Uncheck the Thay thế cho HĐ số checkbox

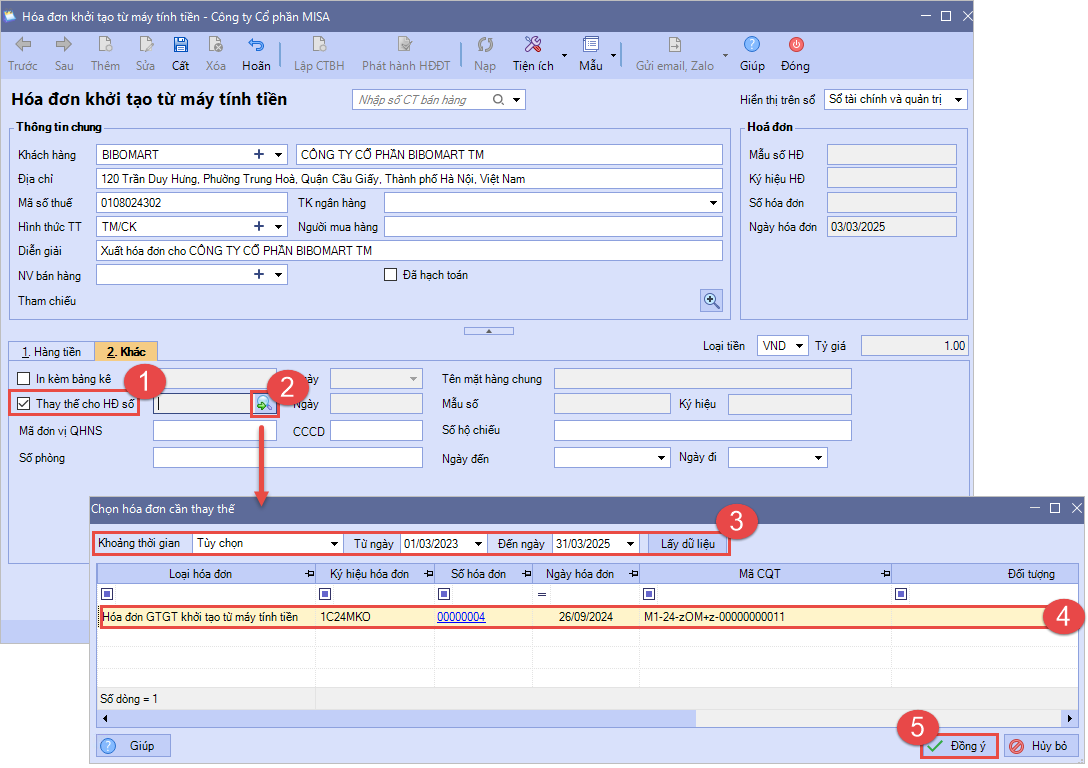pos(24,404)
